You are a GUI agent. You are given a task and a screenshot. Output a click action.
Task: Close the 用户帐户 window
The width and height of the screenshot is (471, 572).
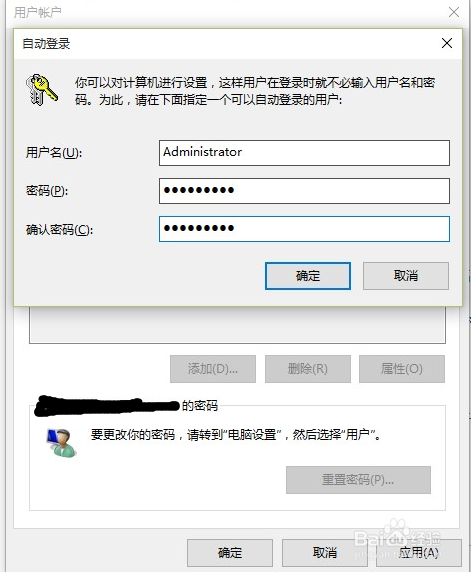pos(454,12)
